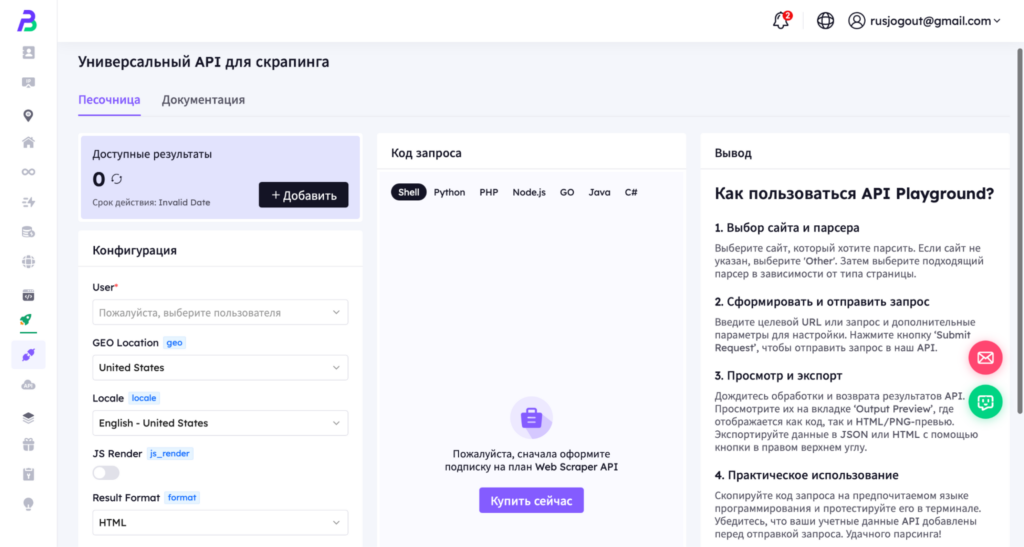
Task: Switch to the Документация tab
Action: click(x=203, y=100)
